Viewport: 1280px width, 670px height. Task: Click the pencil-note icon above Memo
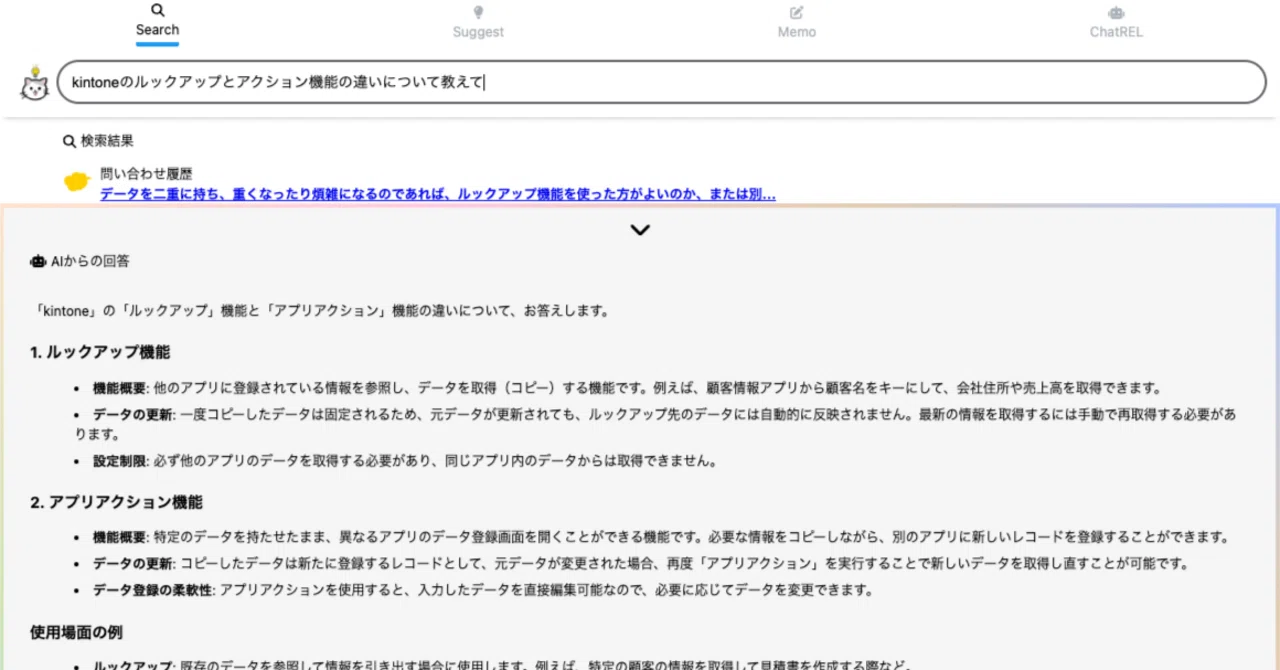(797, 12)
